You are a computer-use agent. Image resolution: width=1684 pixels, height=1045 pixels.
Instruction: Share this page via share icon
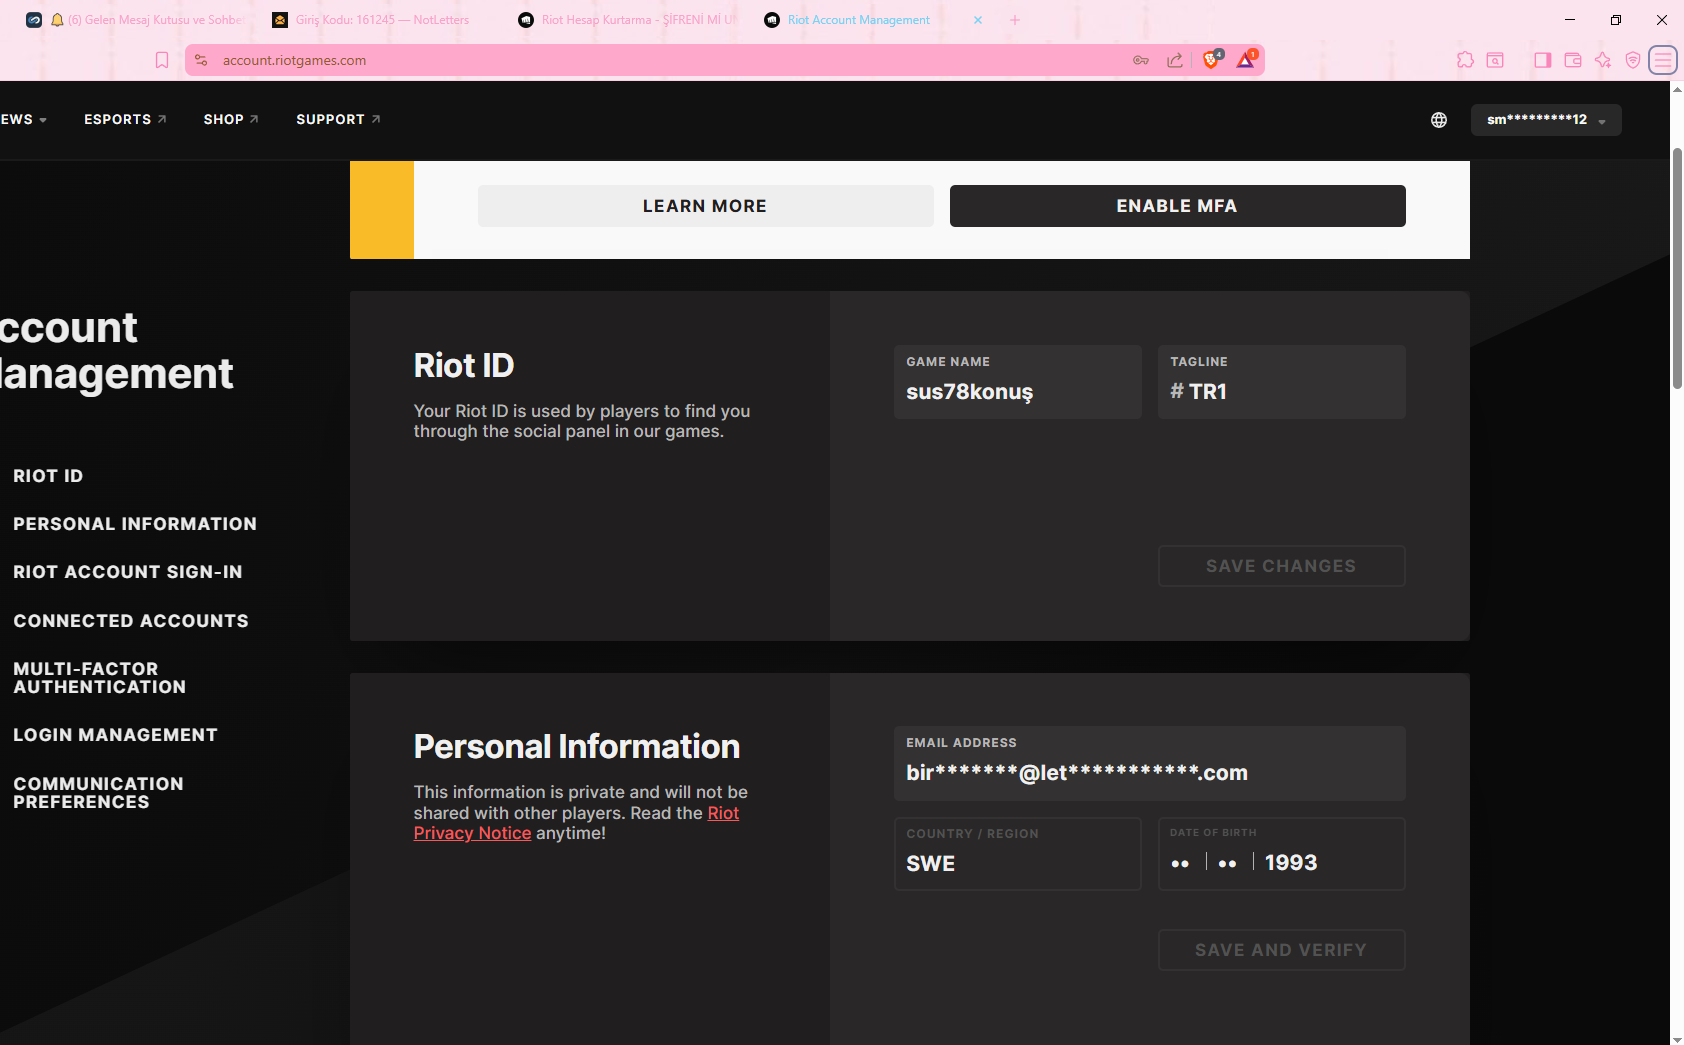click(1175, 60)
